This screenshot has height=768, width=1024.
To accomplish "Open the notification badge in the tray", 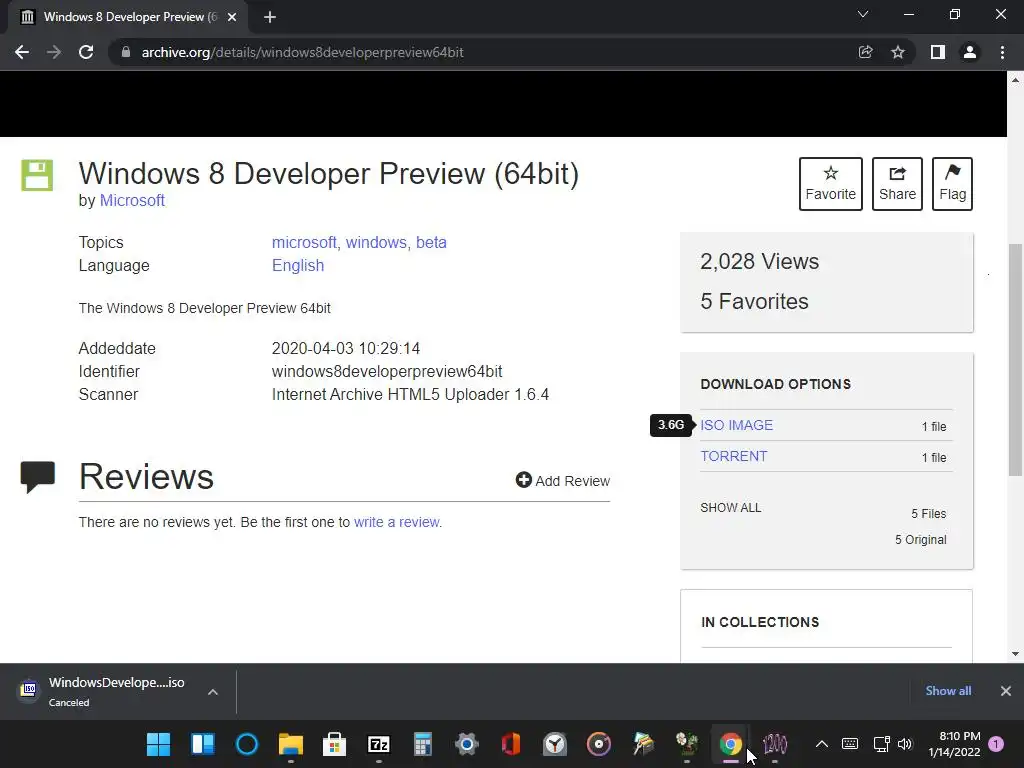I will [x=996, y=744].
